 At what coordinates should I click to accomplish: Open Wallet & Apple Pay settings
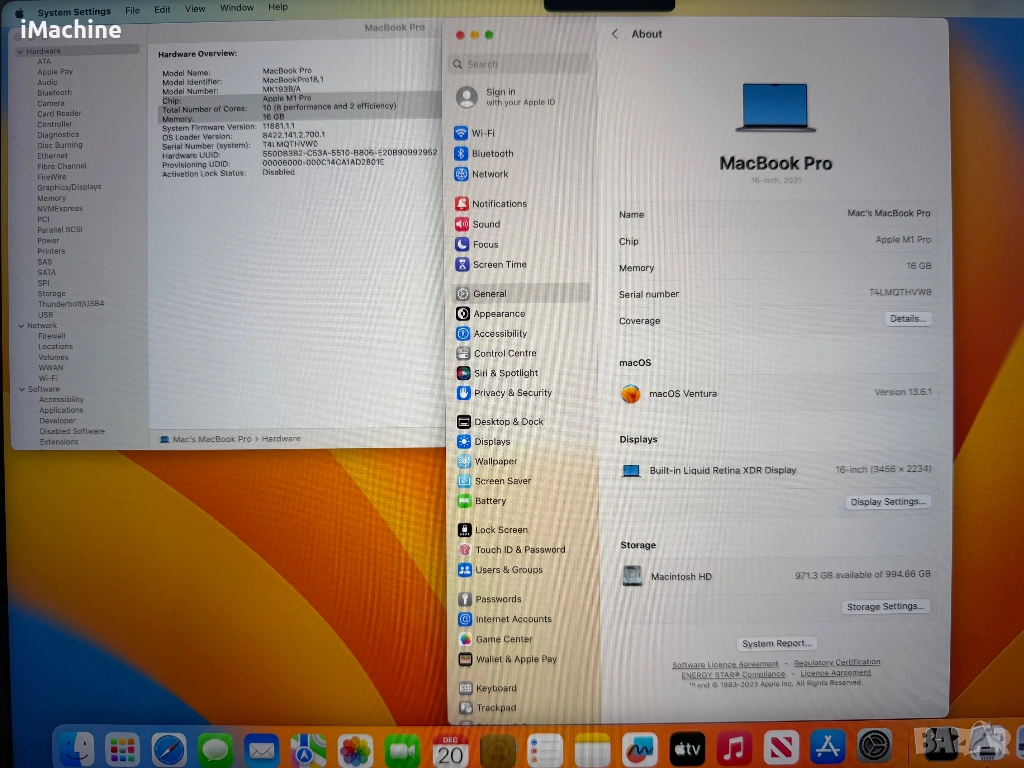click(x=515, y=659)
